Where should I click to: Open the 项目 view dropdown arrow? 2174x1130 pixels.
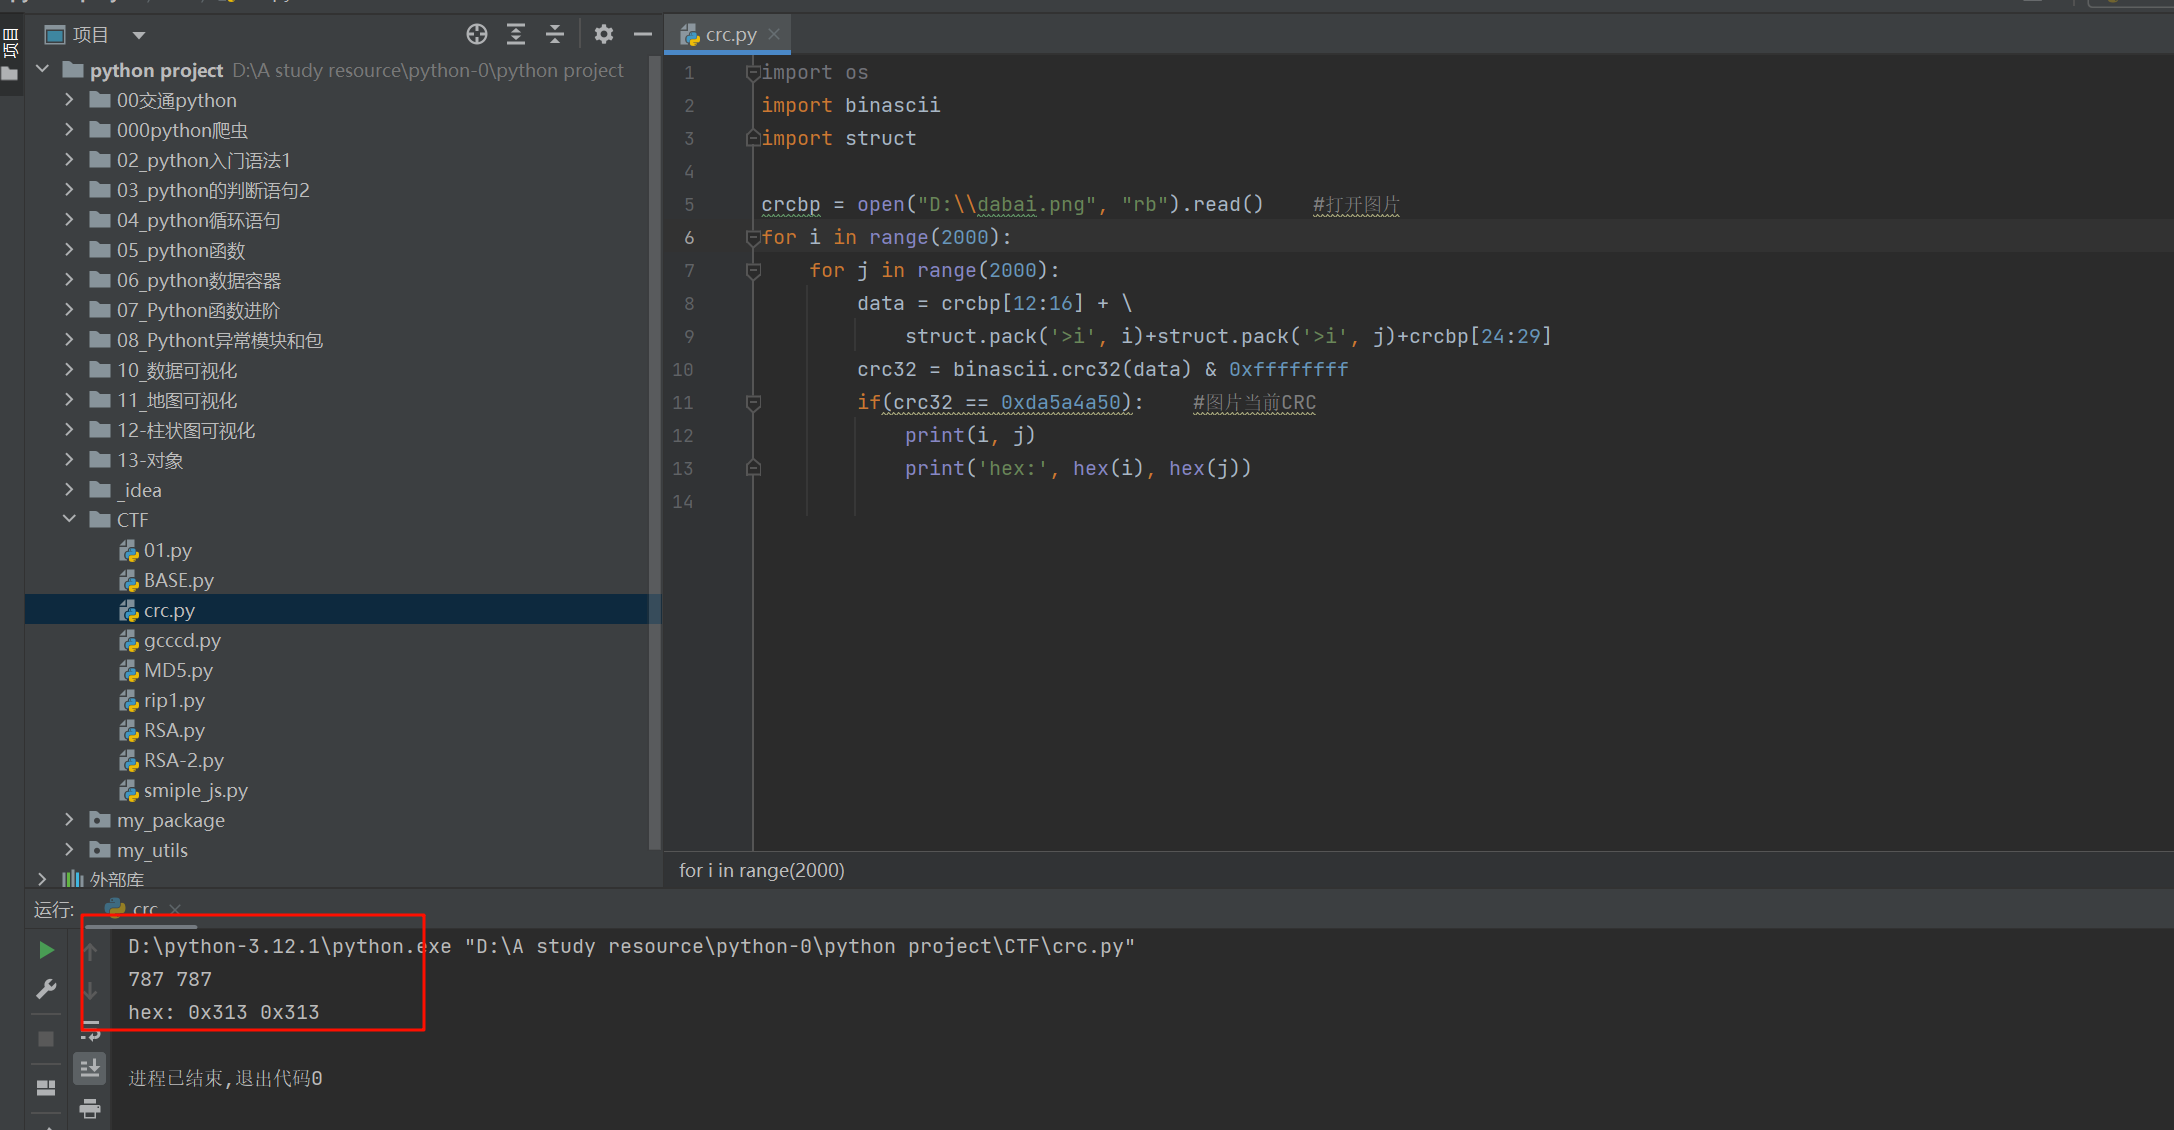pyautogui.click(x=139, y=36)
